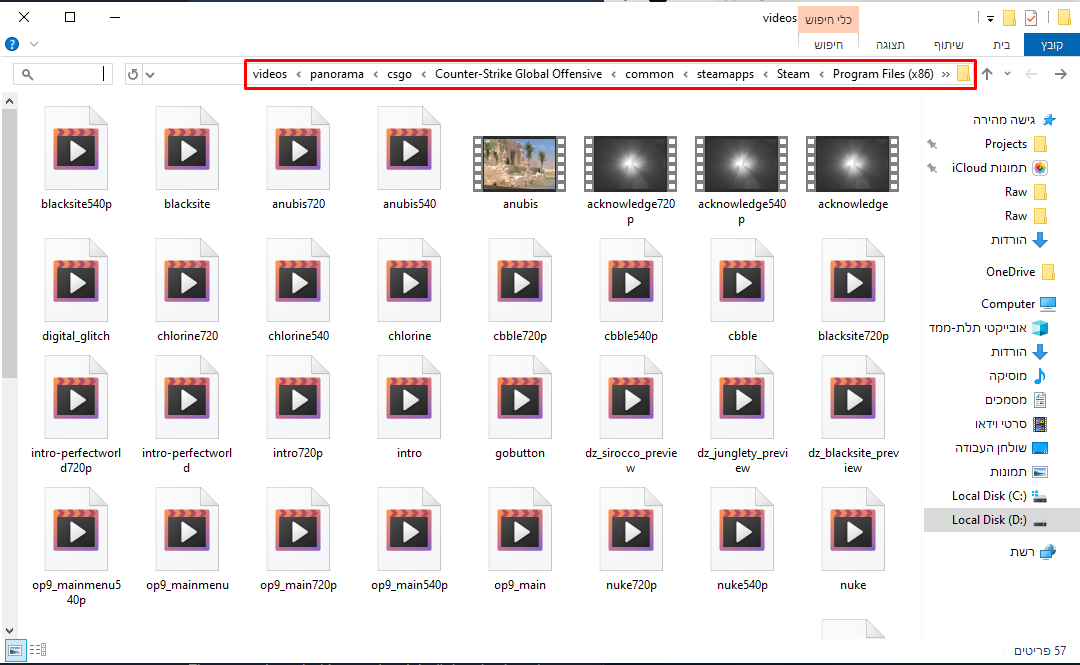
Task: Select the intro file icon
Action: [x=409, y=398]
